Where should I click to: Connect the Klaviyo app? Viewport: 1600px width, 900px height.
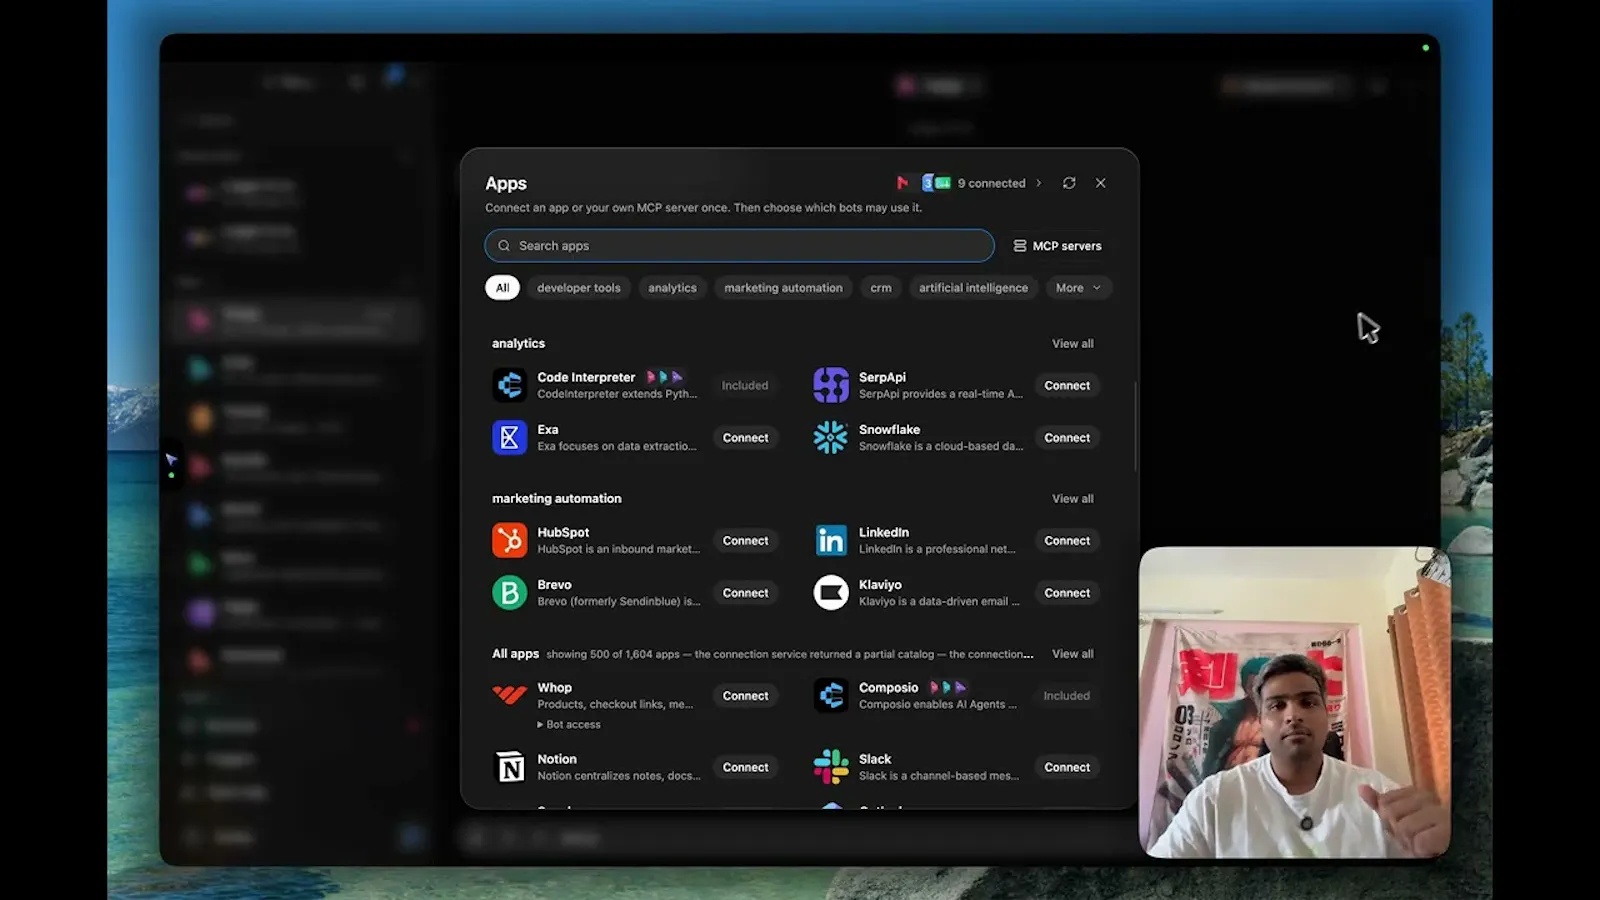point(1067,592)
